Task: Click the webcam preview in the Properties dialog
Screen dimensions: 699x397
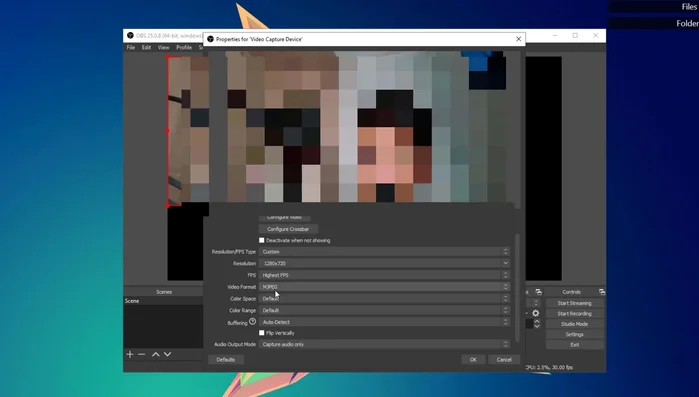Action: 364,127
